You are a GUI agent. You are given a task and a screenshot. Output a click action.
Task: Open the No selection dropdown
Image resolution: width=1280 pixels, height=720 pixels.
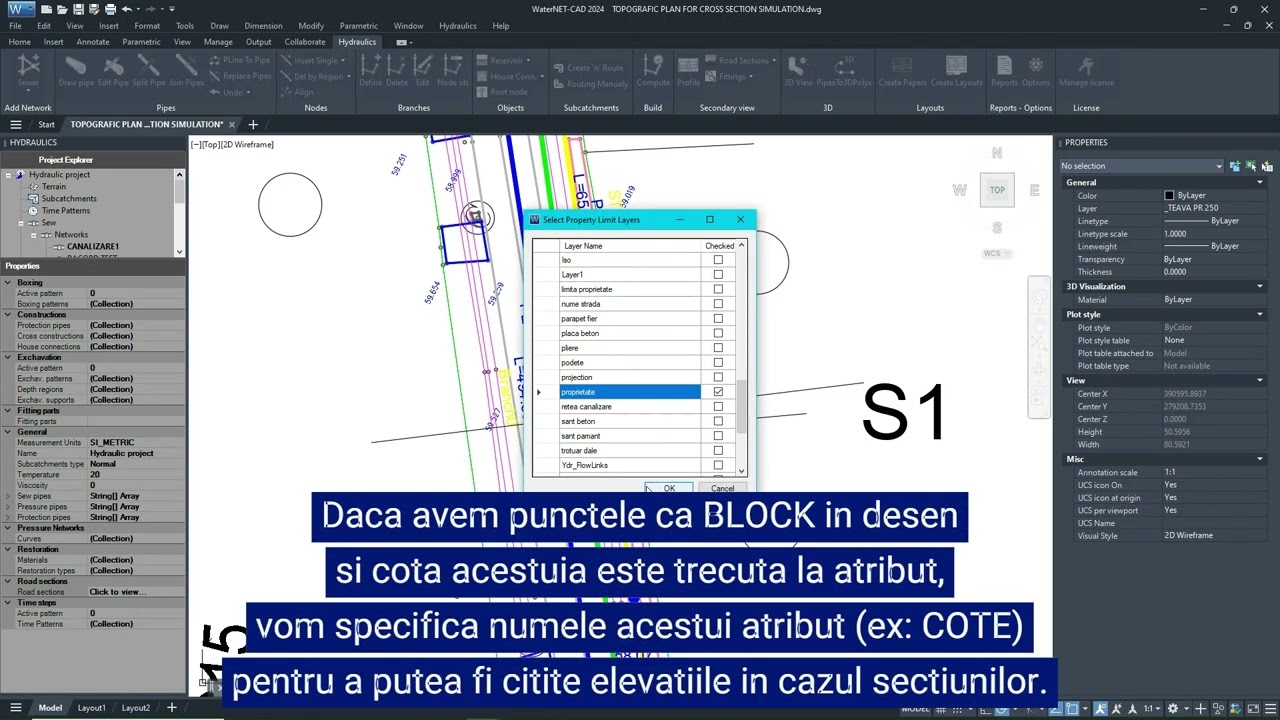pos(1141,166)
